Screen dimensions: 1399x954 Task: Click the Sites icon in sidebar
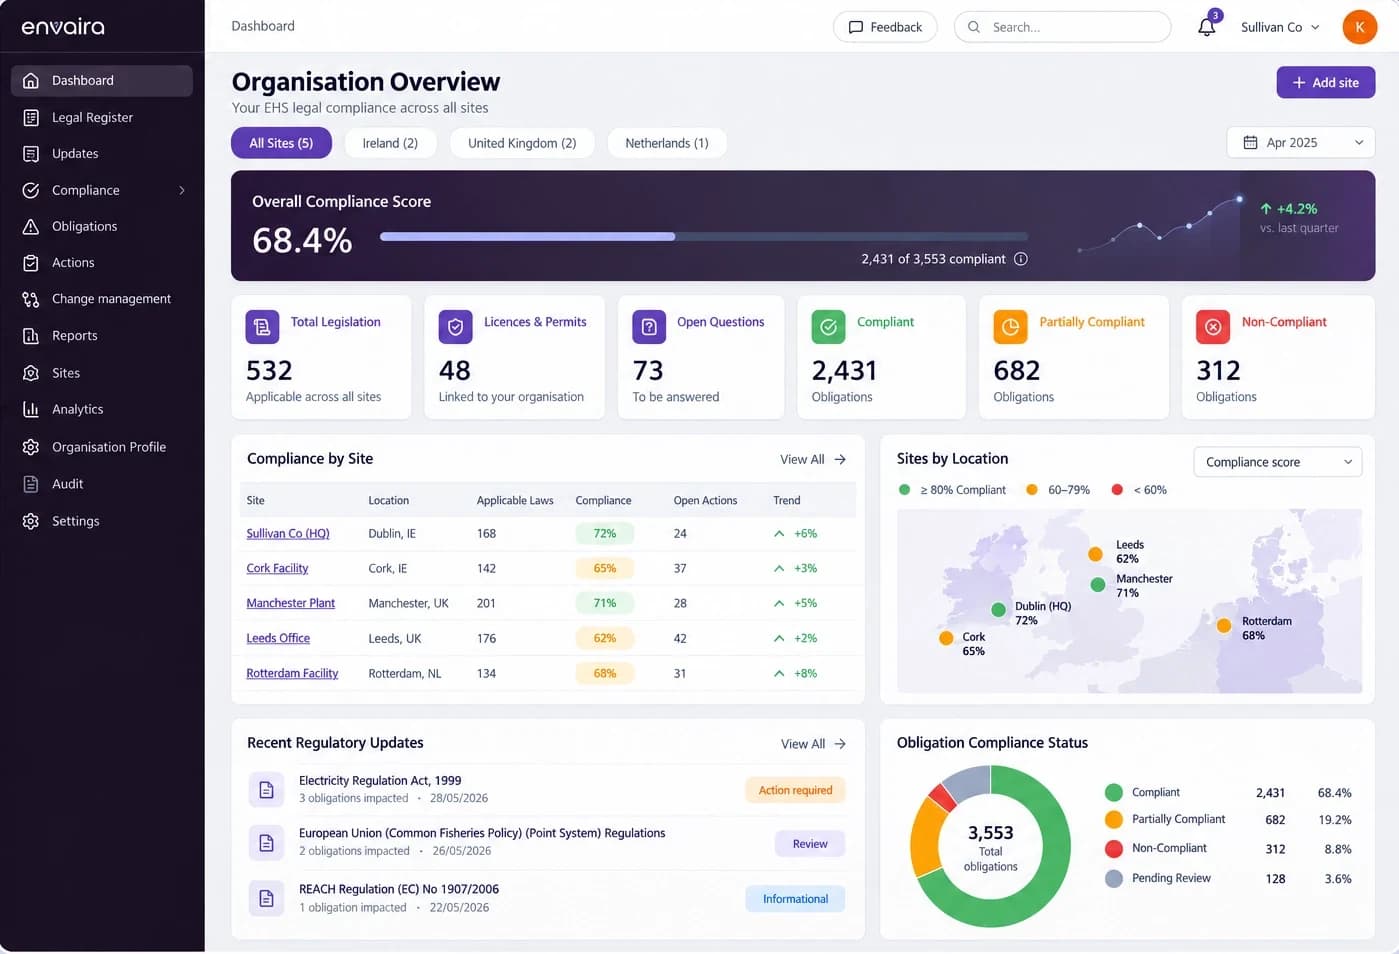pos(31,373)
